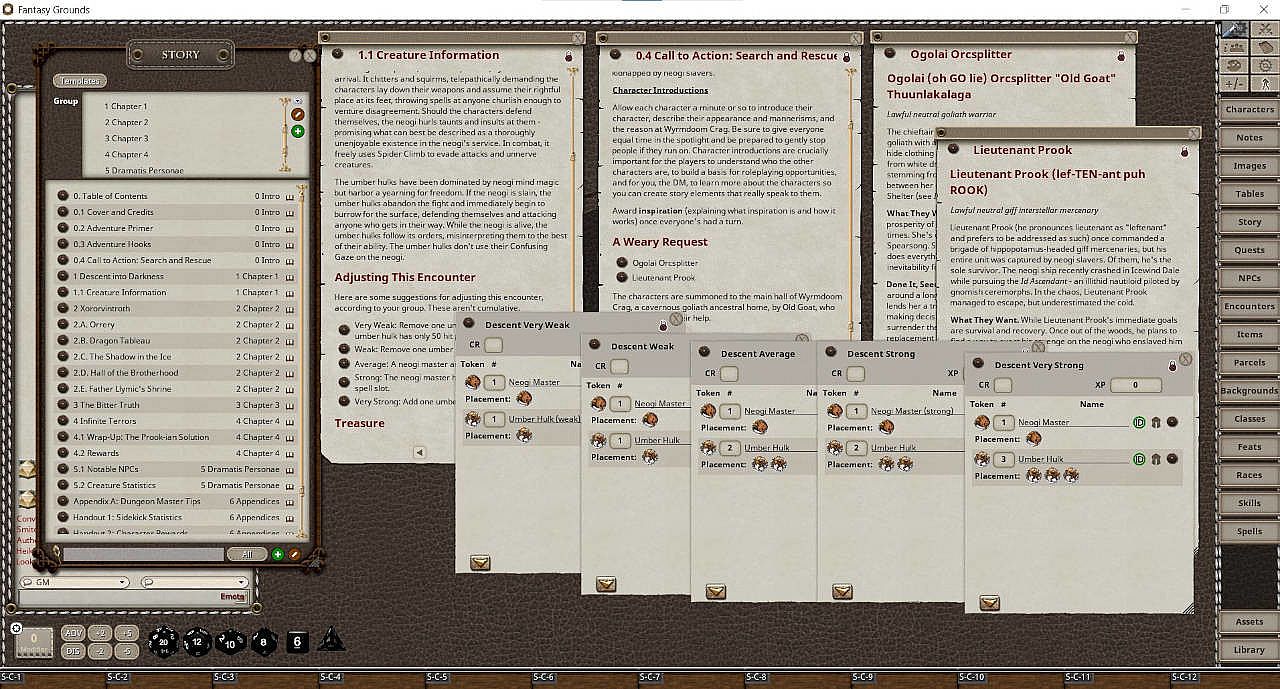The width and height of the screenshot is (1280, 689).
Task: Open the Notes sidebar tab
Action: [x=1249, y=137]
